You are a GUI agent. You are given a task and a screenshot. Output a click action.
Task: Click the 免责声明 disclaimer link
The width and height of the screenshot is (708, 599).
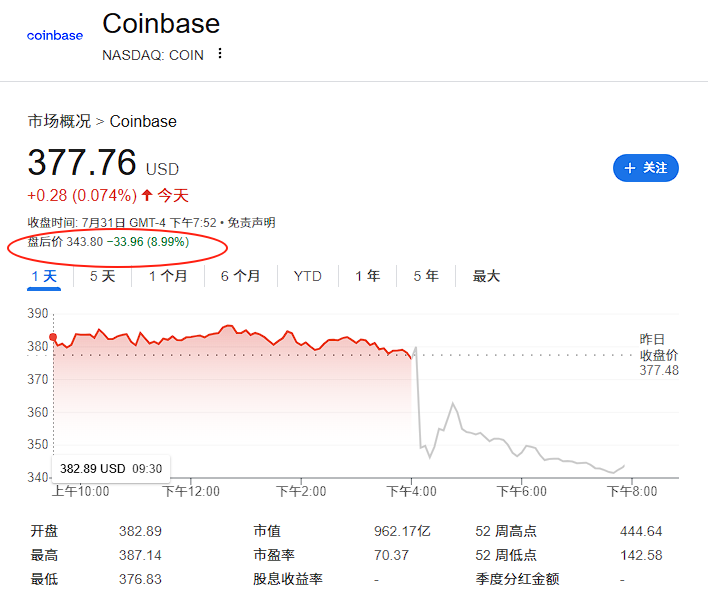pos(250,223)
